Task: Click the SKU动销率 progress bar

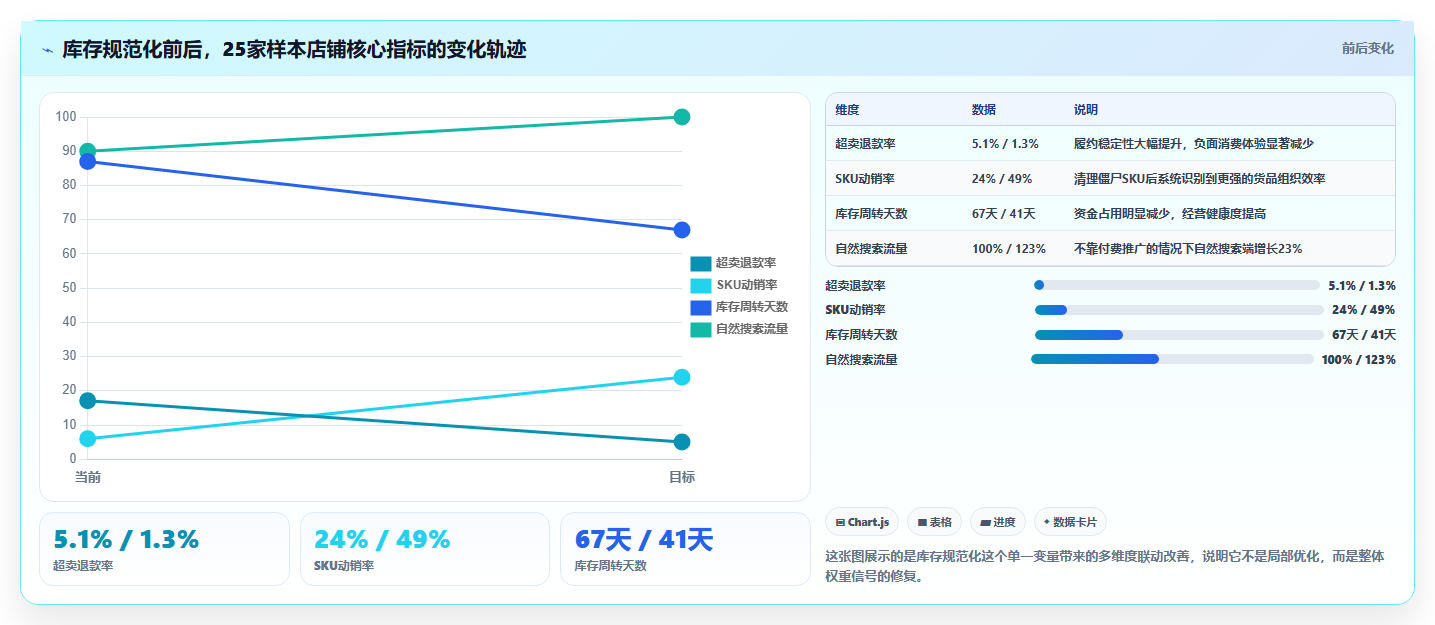Action: [1179, 310]
